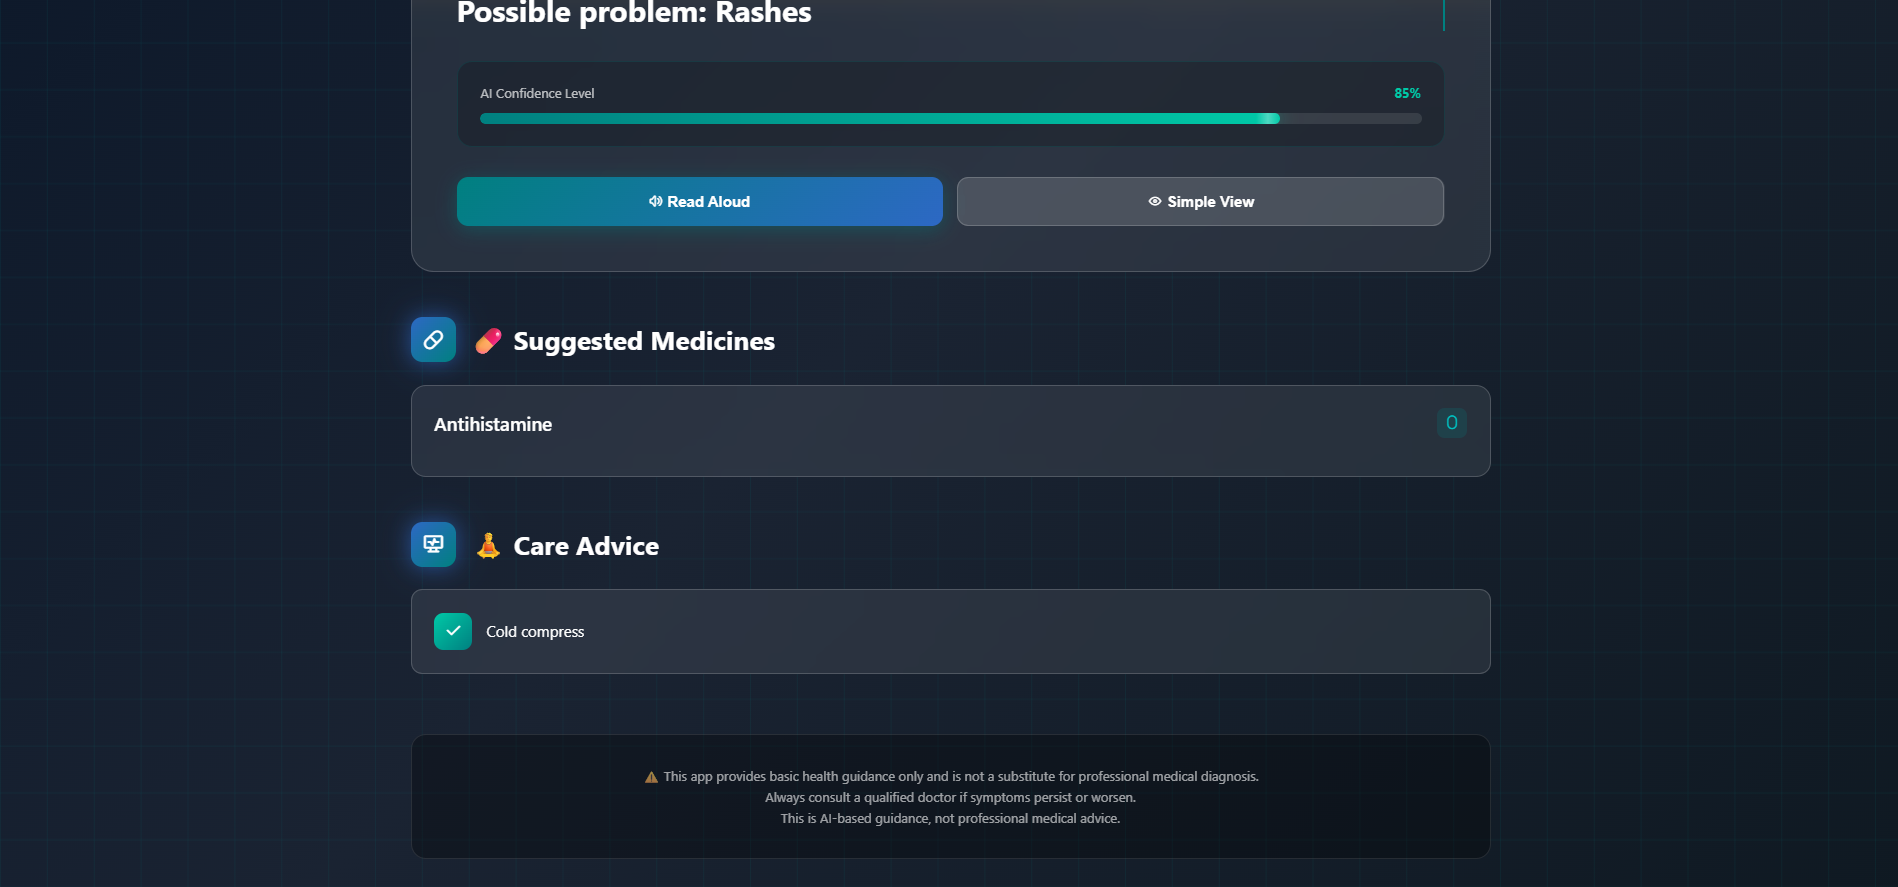This screenshot has width=1898, height=887.
Task: Click the blue capsule icon tile
Action: [x=433, y=340]
